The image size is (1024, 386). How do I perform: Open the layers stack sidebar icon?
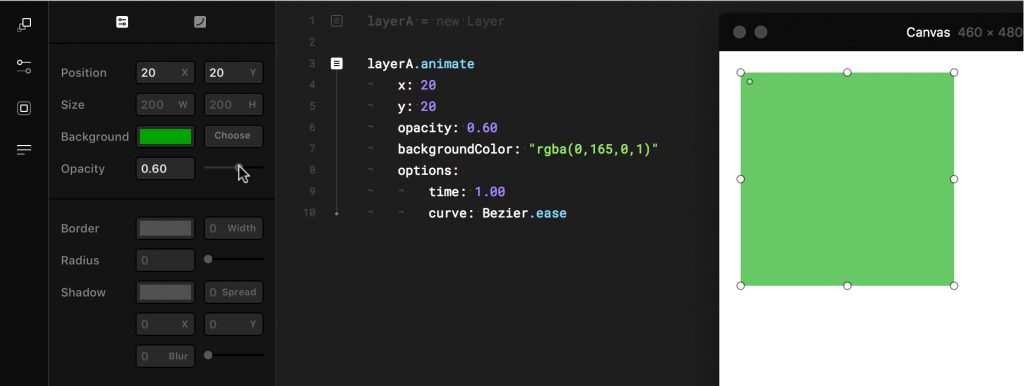click(x=24, y=25)
